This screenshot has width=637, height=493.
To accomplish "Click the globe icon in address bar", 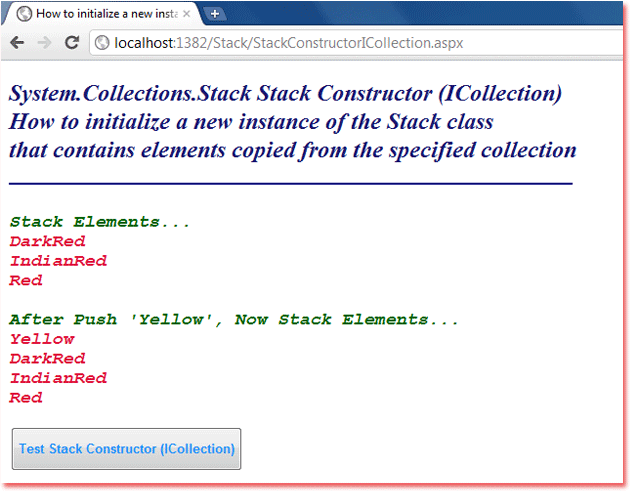I will pos(102,43).
